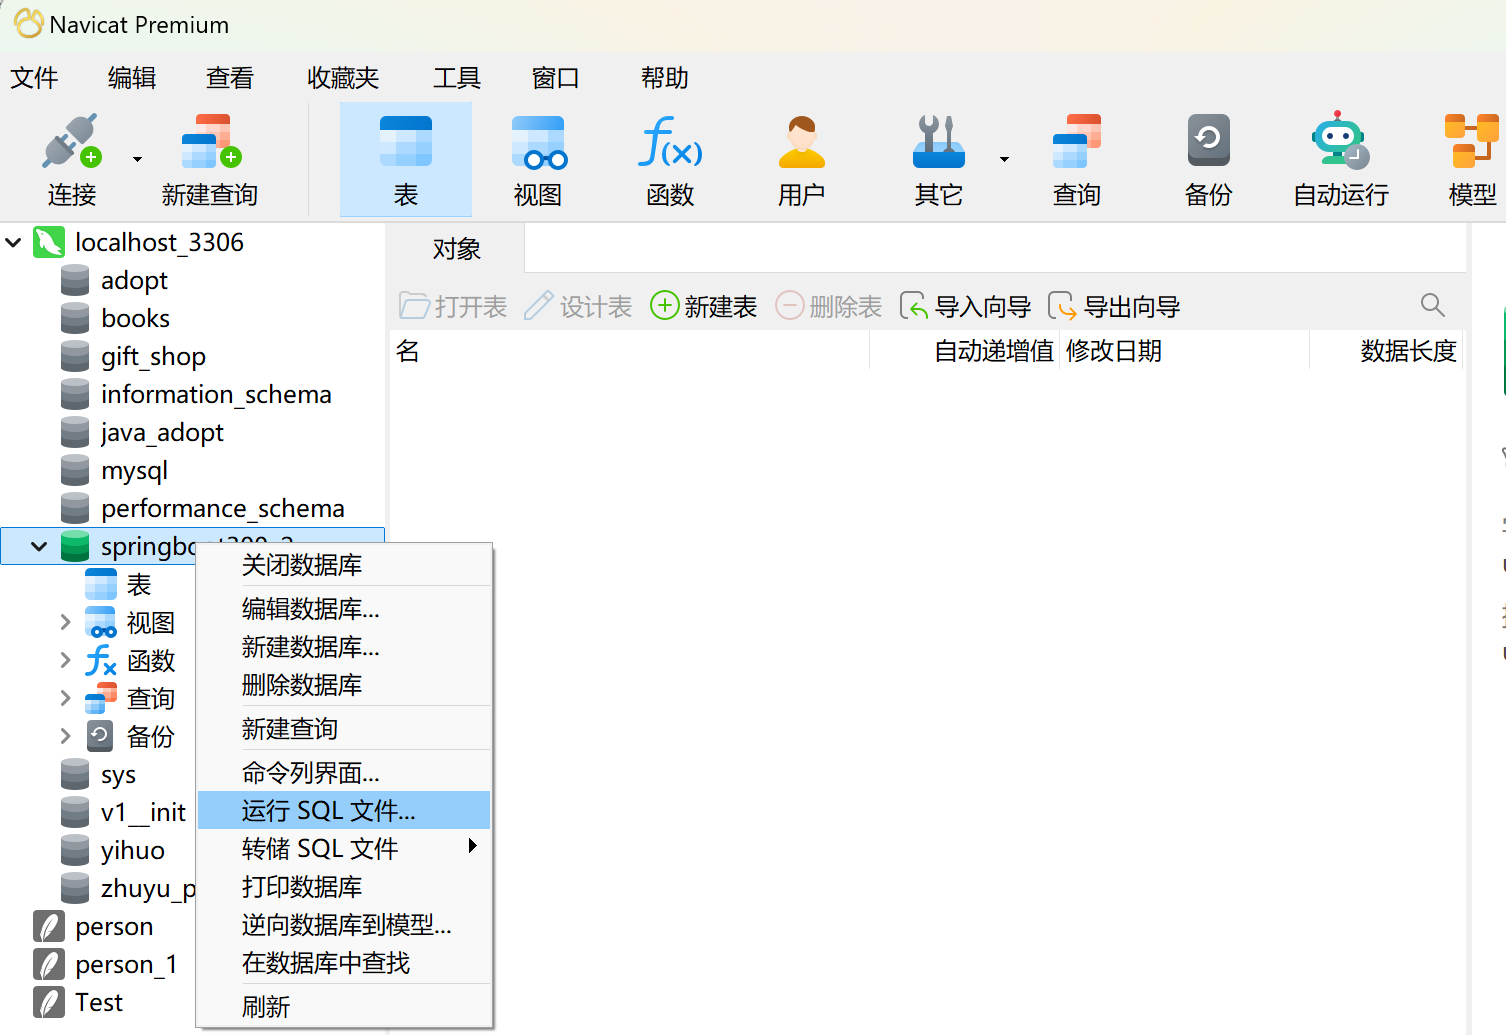
Task: Open the 自动运行 automation toolbar icon
Action: coord(1341,160)
